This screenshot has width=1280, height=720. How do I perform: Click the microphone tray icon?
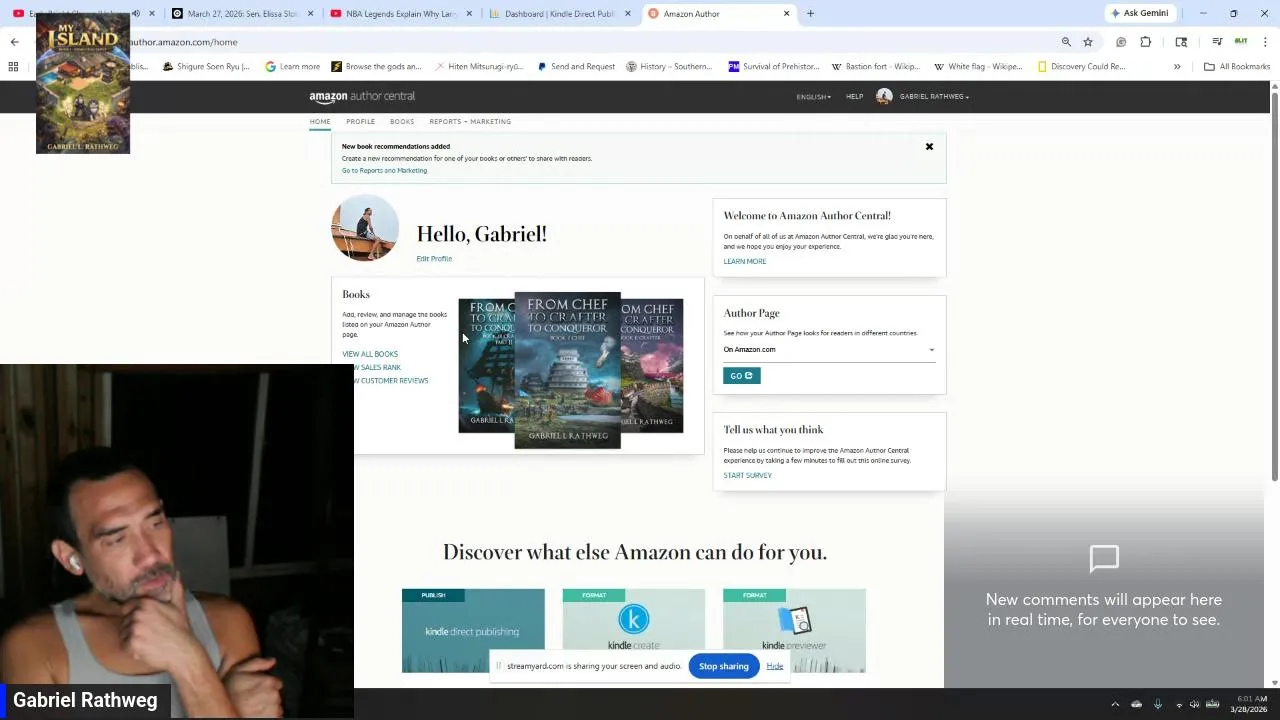tap(1158, 704)
